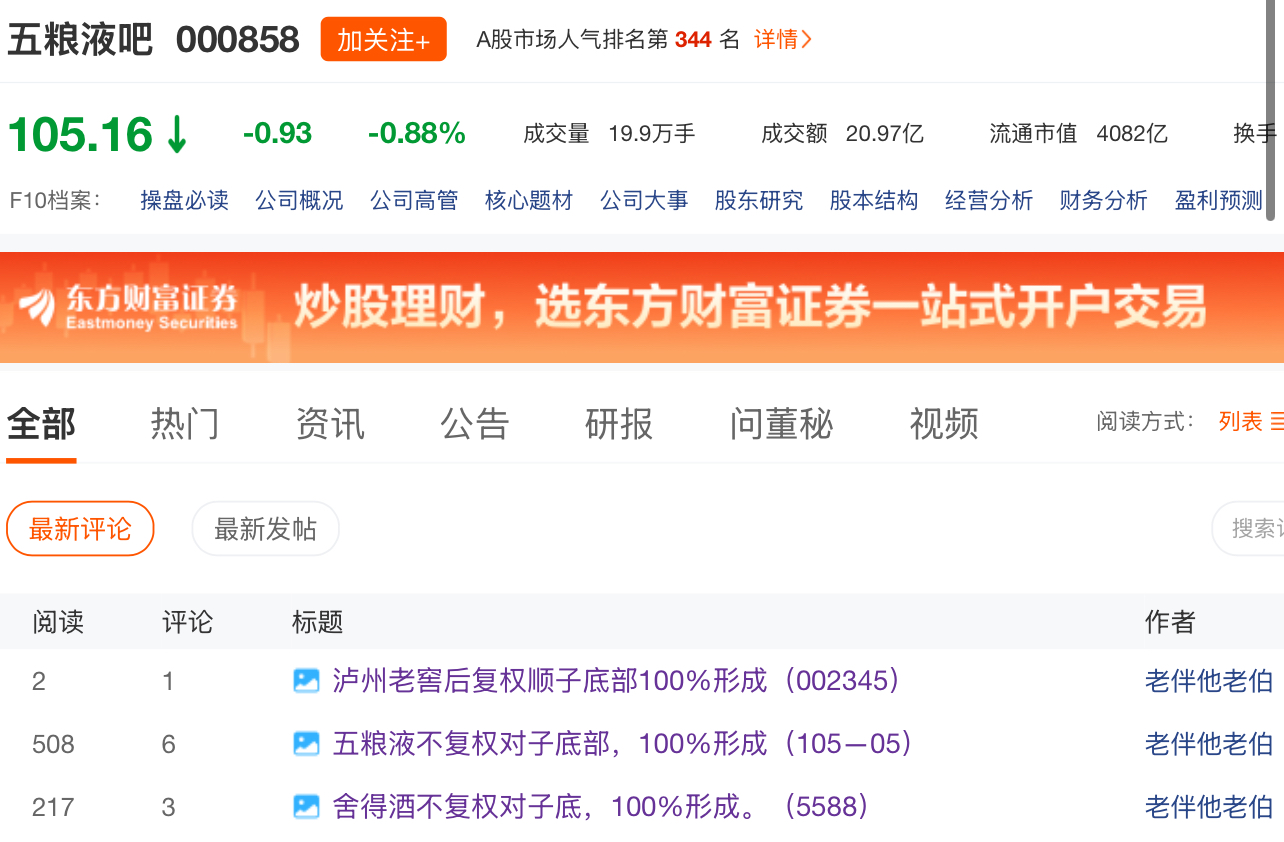This screenshot has width=1284, height=842.
Task: Click the stock price 105.16
Action: click(80, 134)
